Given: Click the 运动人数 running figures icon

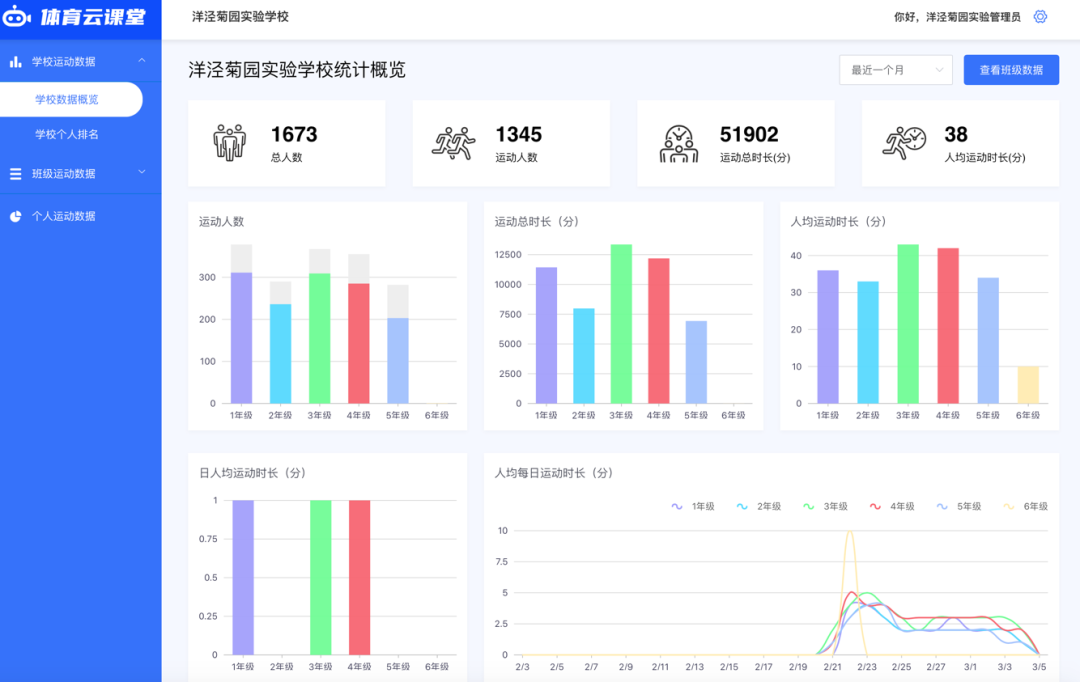Looking at the screenshot, I should (453, 143).
